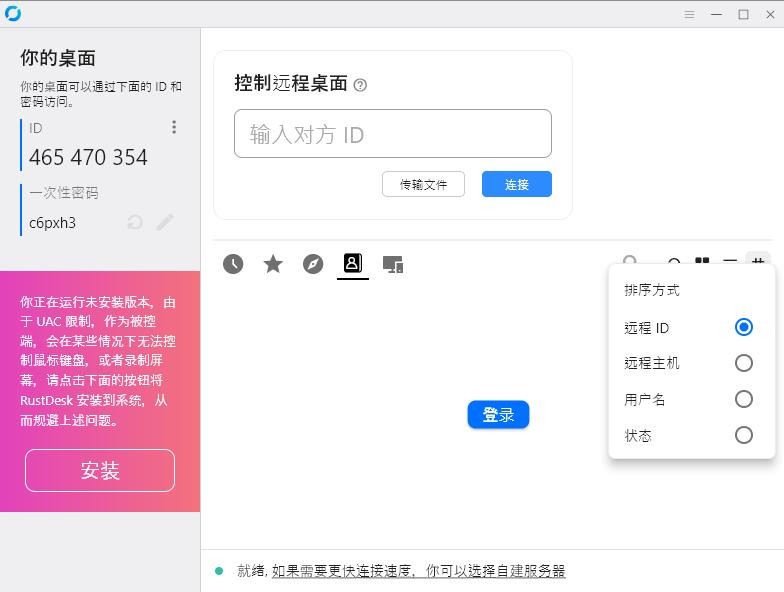
Task: Click the 一次性密码 label
Action: pyautogui.click(x=64, y=192)
